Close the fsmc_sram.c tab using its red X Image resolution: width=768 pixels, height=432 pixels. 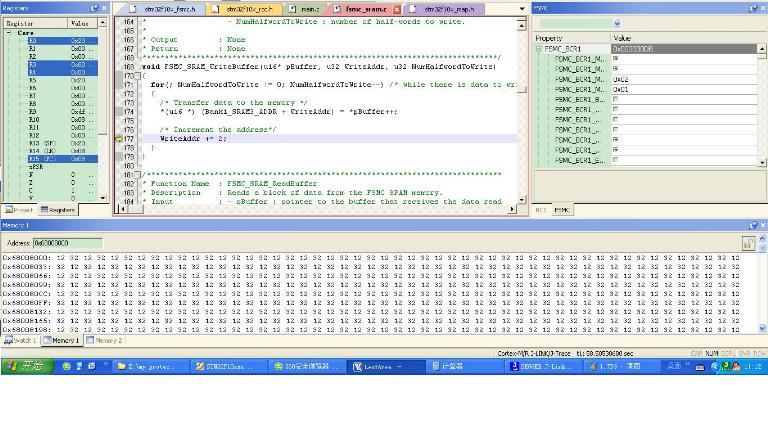pyautogui.click(x=397, y=9)
